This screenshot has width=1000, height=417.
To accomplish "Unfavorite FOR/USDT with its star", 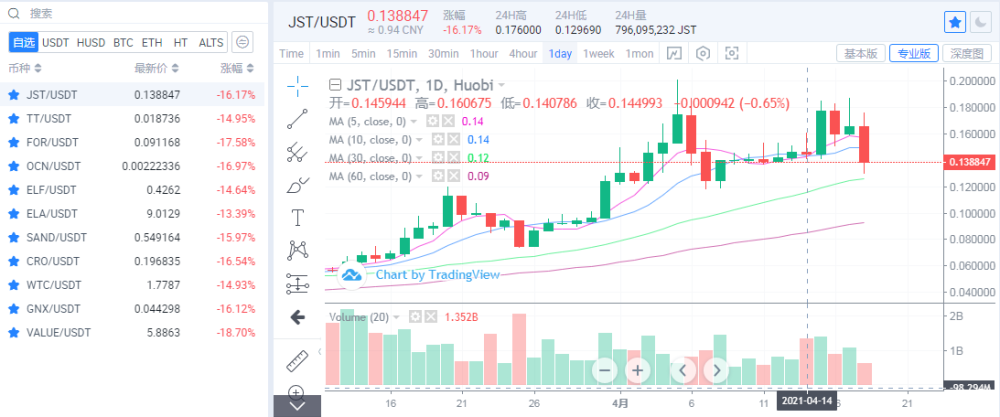I will click(x=13, y=142).
